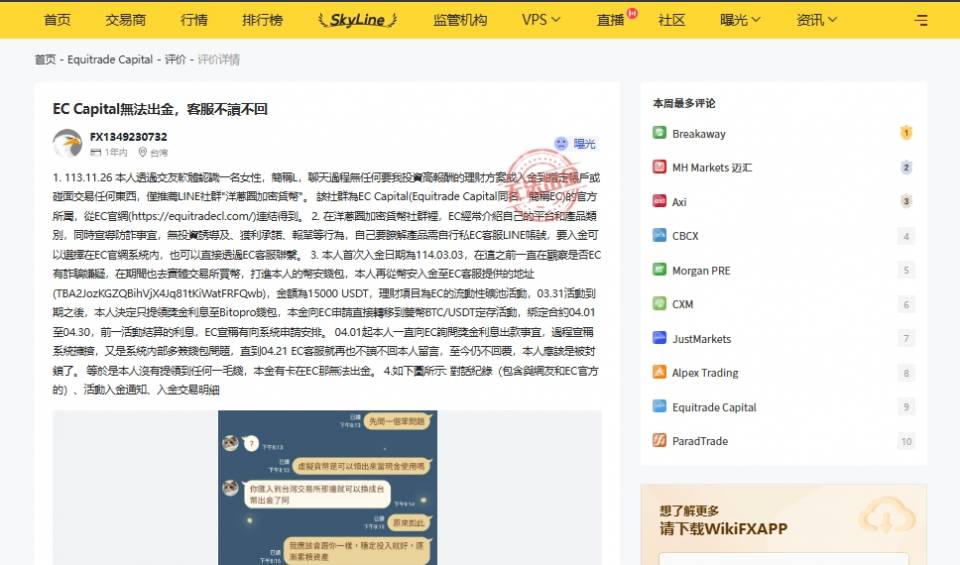Click the Equitrade Capital breadcrumb link

110,59
